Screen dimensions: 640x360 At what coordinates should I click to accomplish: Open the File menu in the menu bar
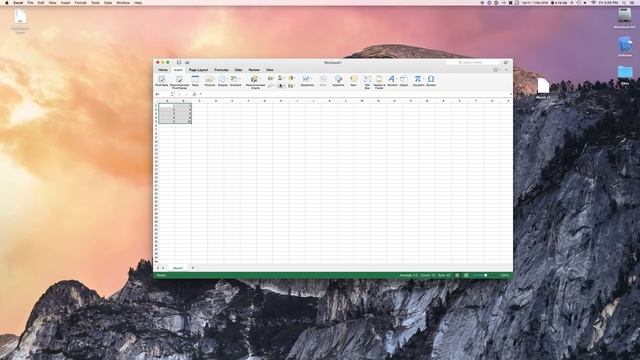(30, 2)
